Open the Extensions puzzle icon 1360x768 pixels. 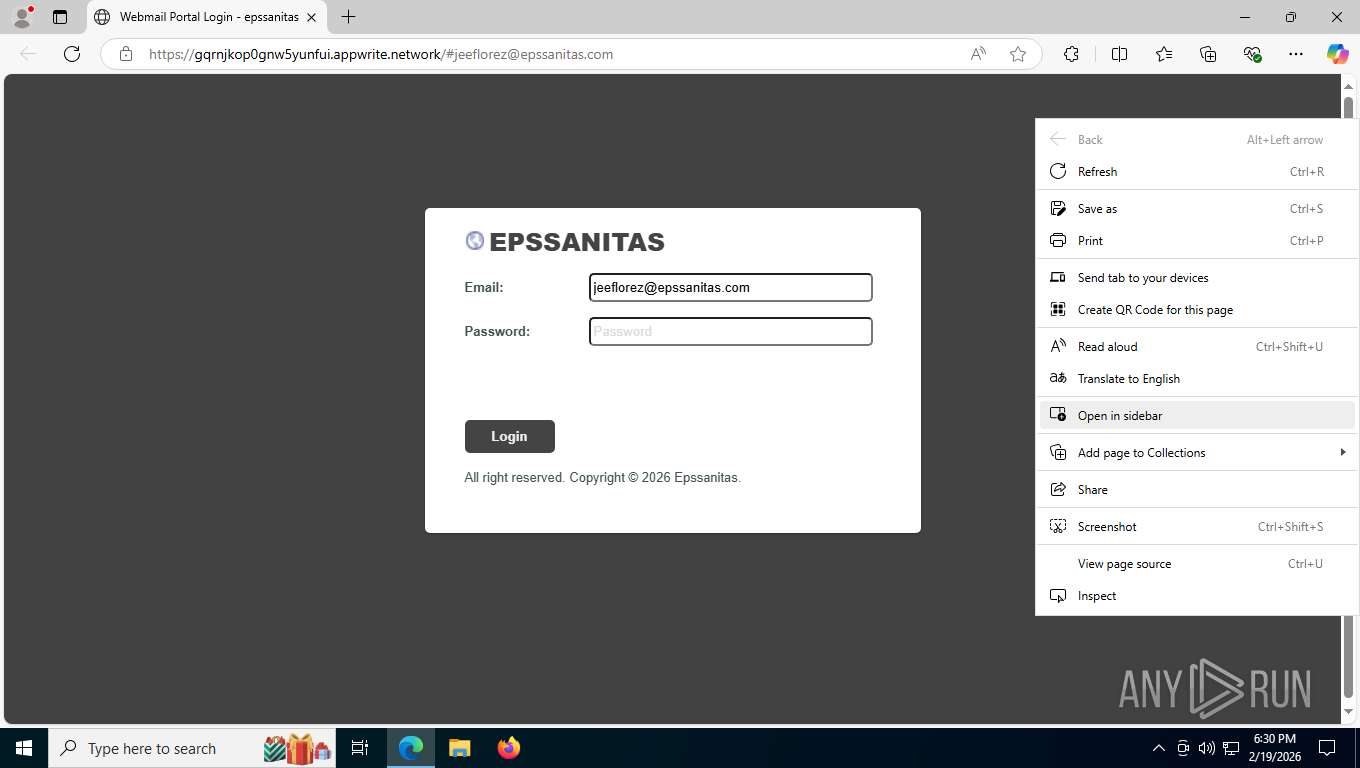[x=1071, y=54]
